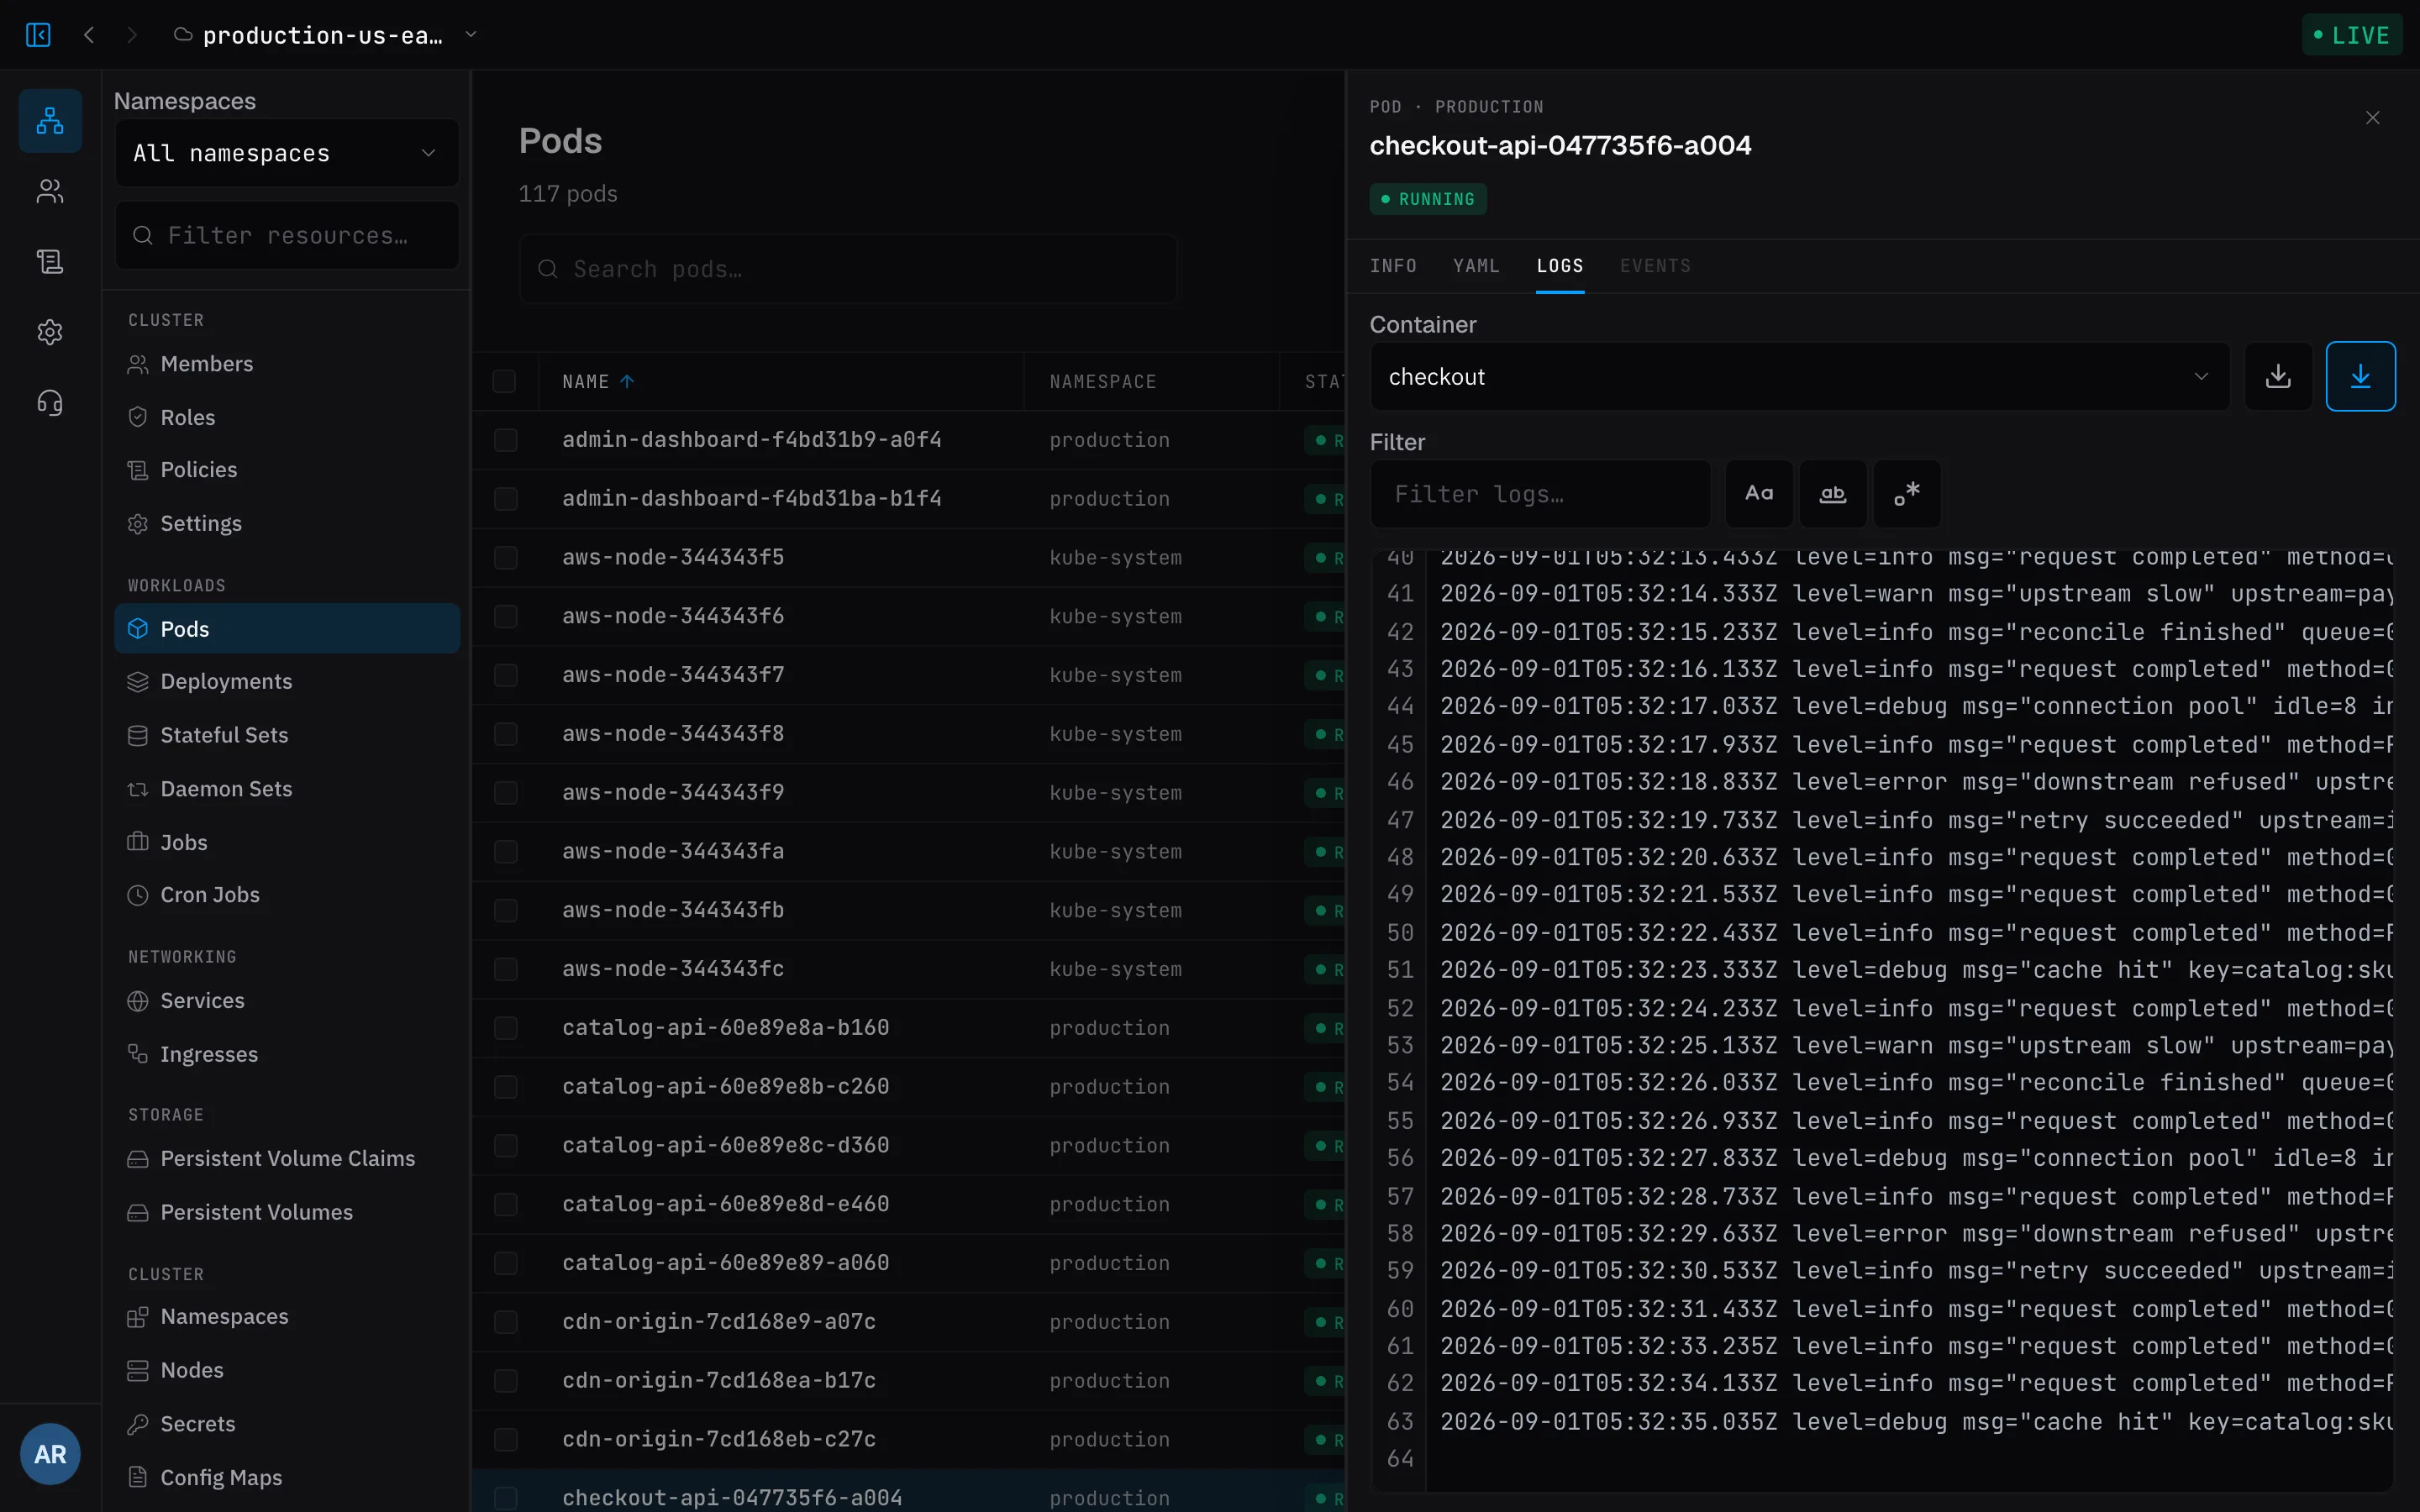The image size is (2420, 1512).
Task: Sort pods by the NAME column
Action: pos(598,382)
